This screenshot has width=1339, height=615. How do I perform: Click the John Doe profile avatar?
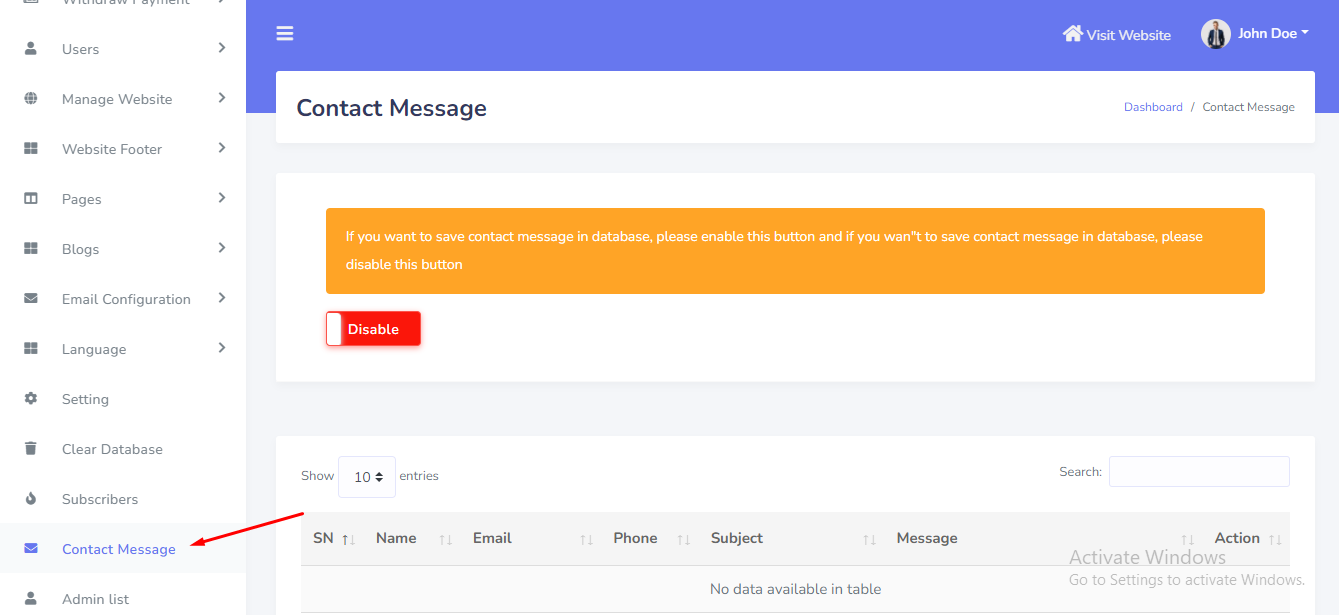pos(1215,34)
